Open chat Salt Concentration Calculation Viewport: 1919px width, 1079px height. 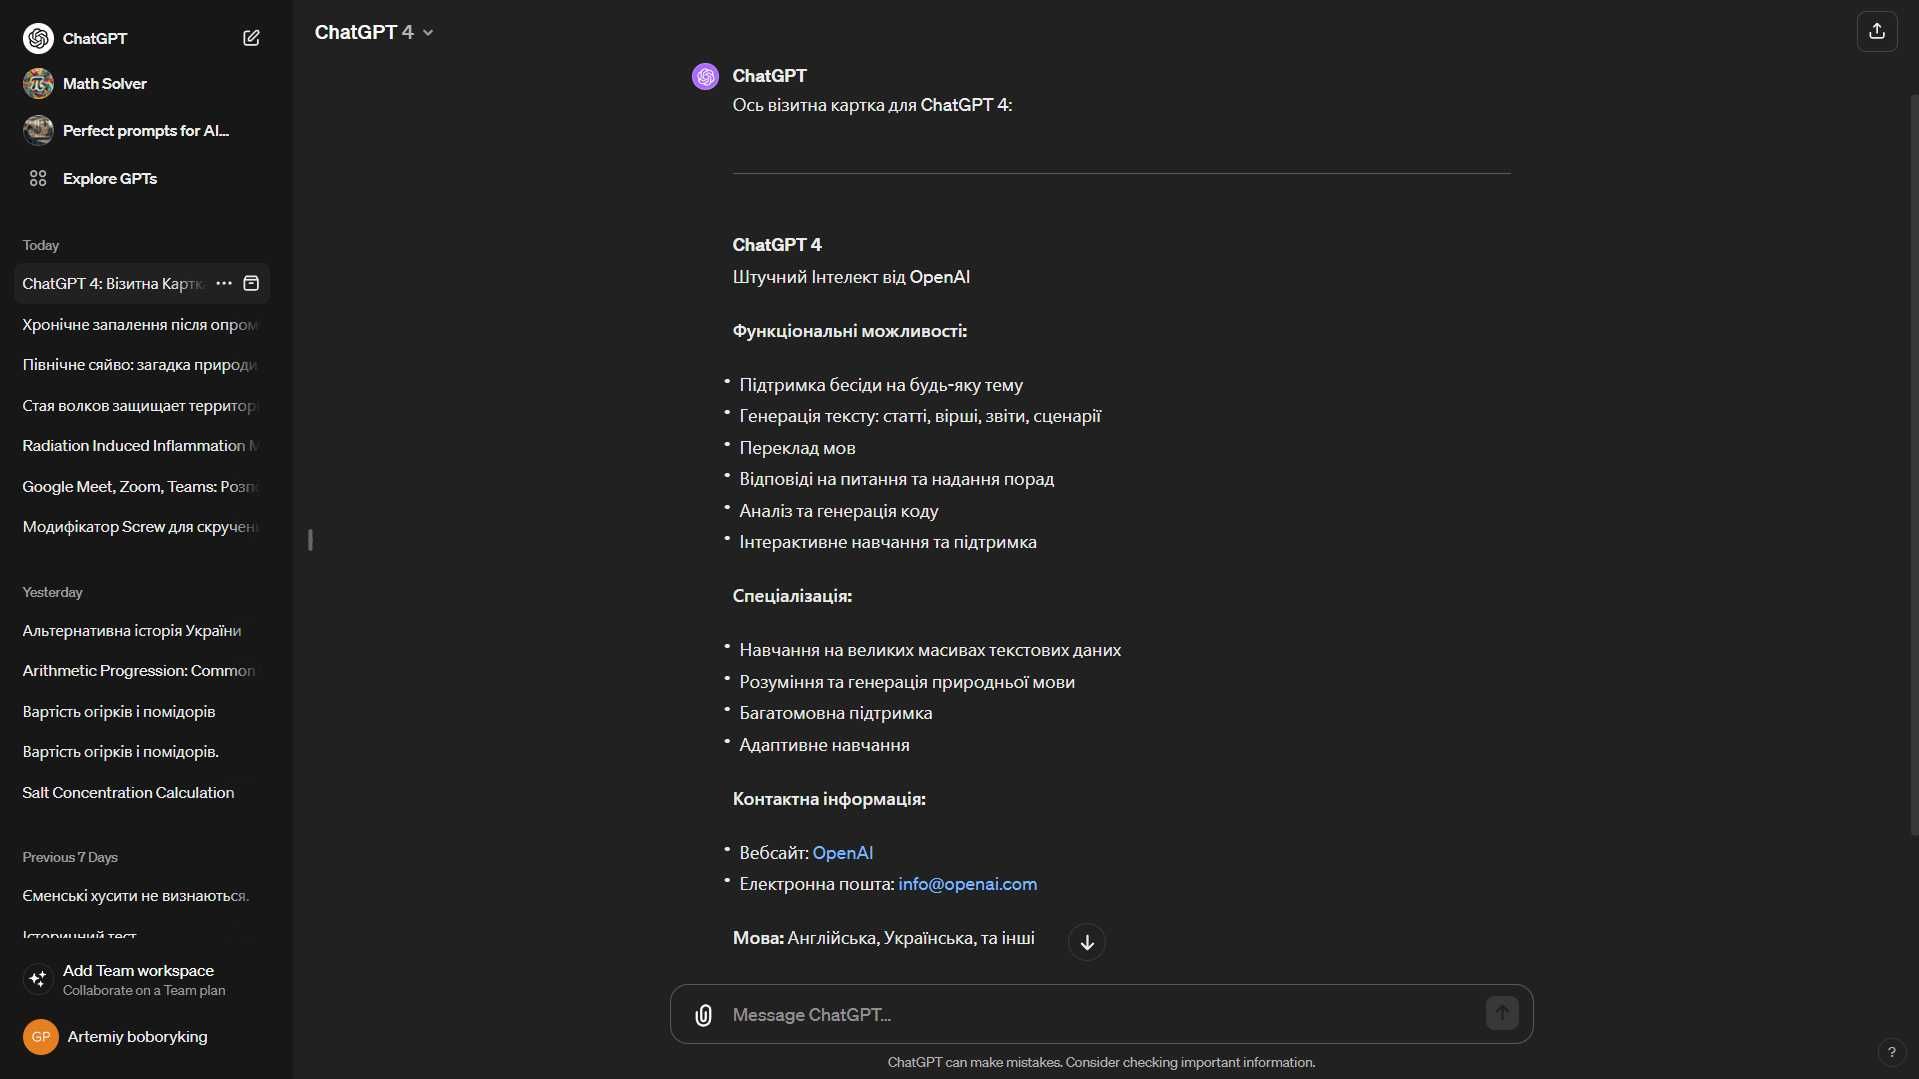pos(141,793)
